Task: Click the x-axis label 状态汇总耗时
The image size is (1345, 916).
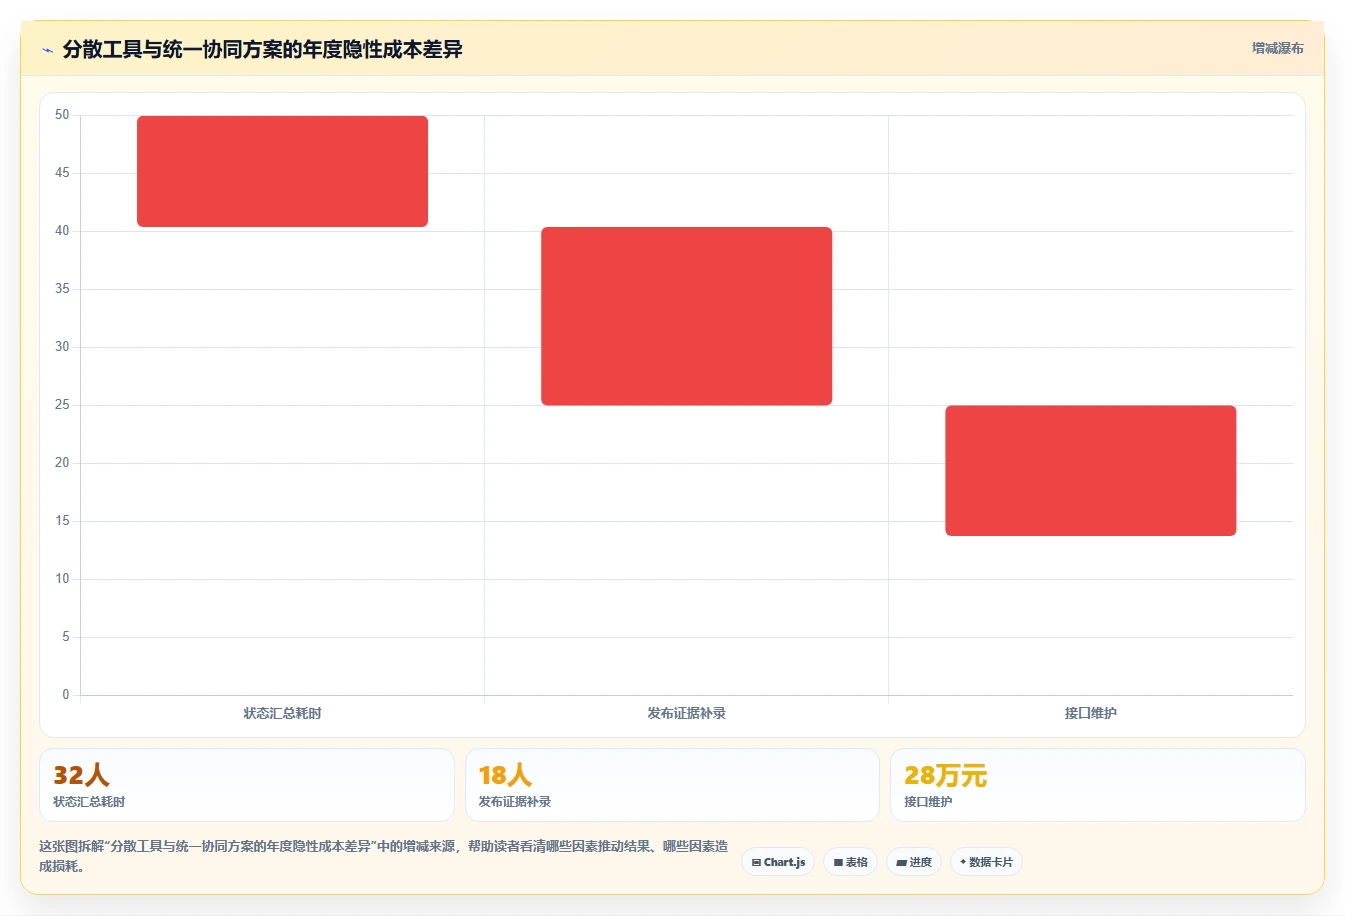Action: pos(282,713)
